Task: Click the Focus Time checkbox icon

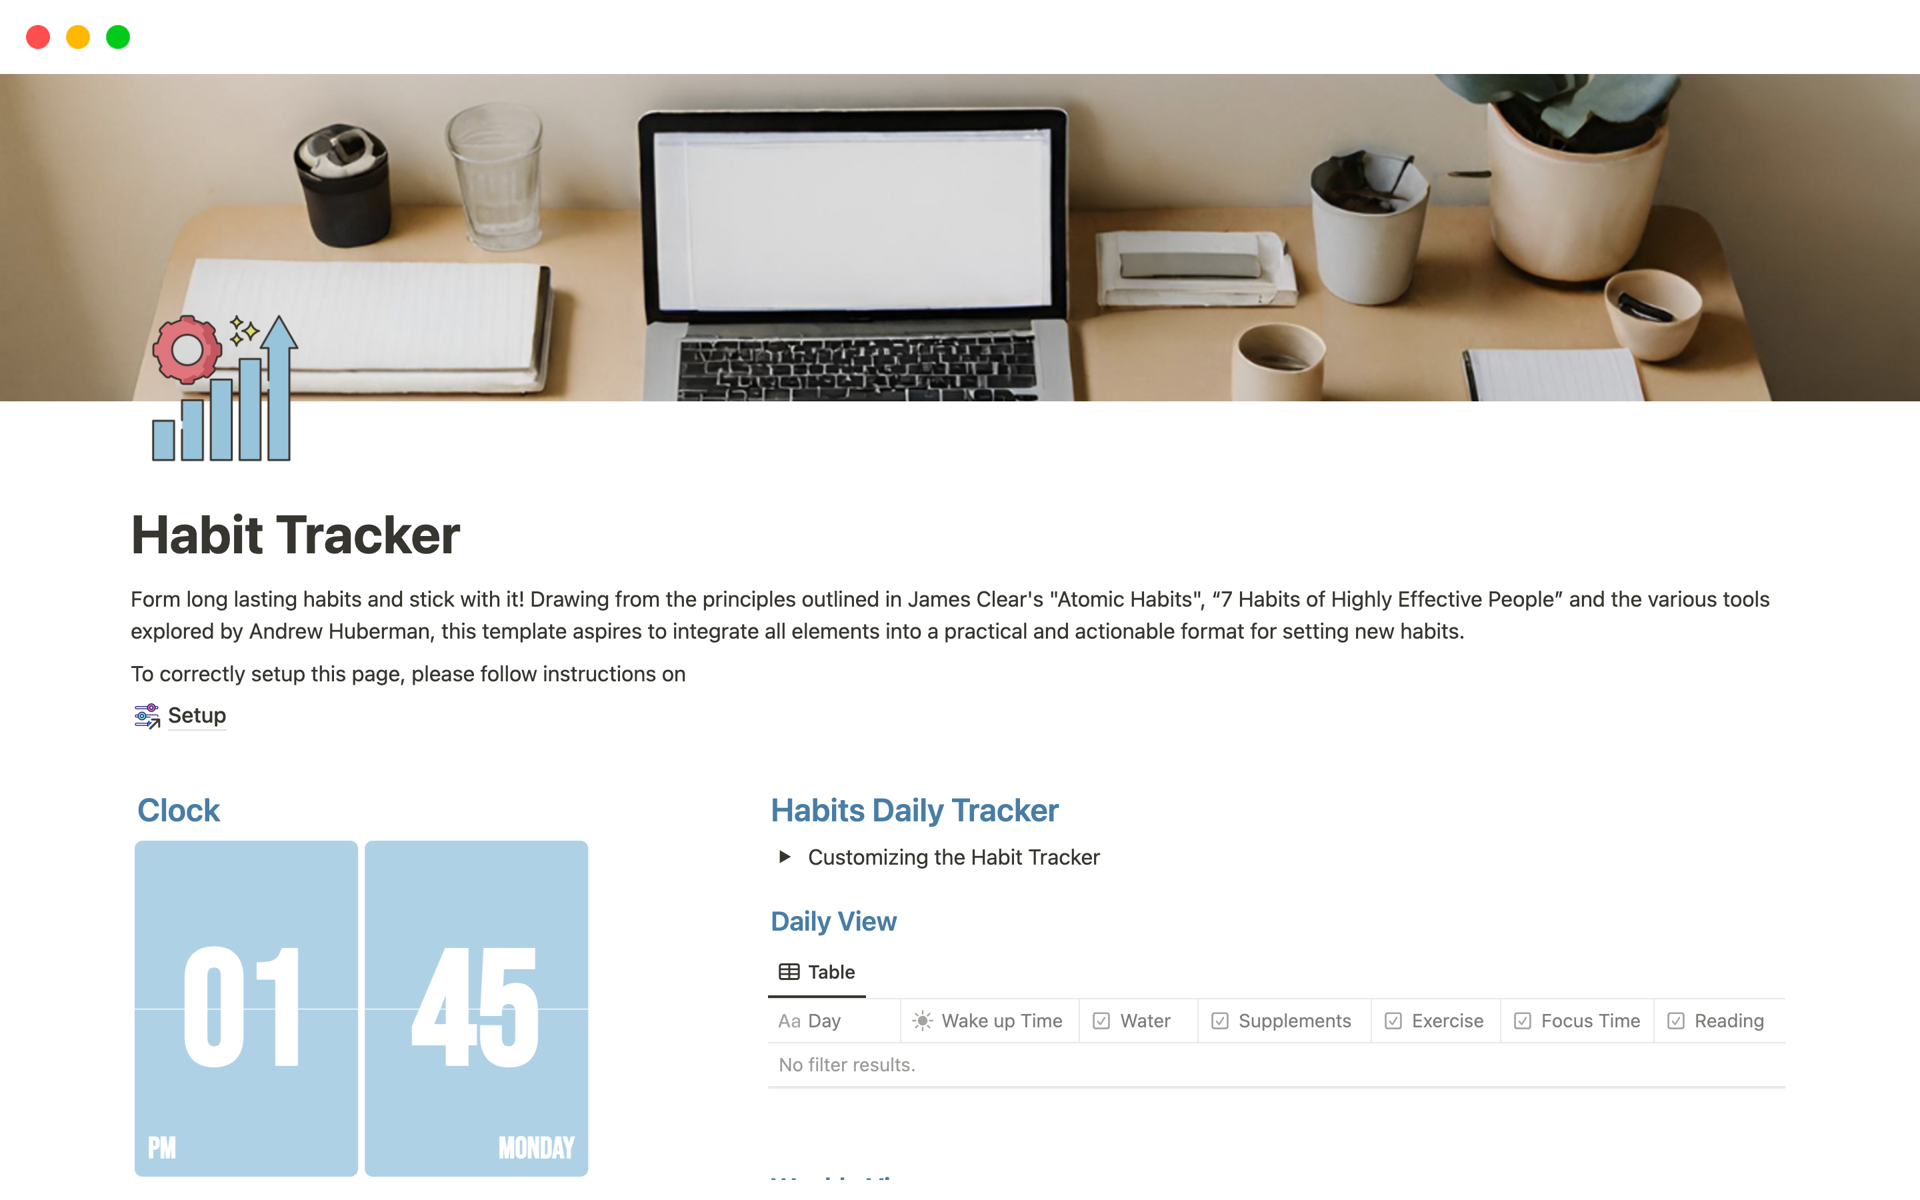Action: point(1522,1020)
